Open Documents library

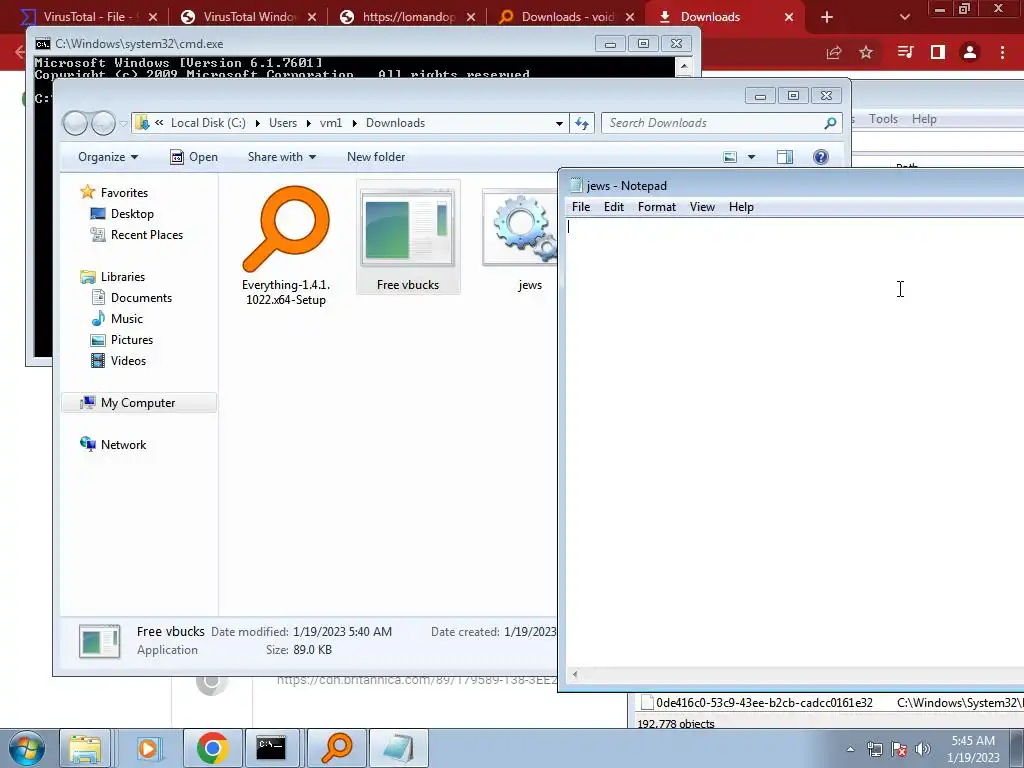tap(141, 298)
